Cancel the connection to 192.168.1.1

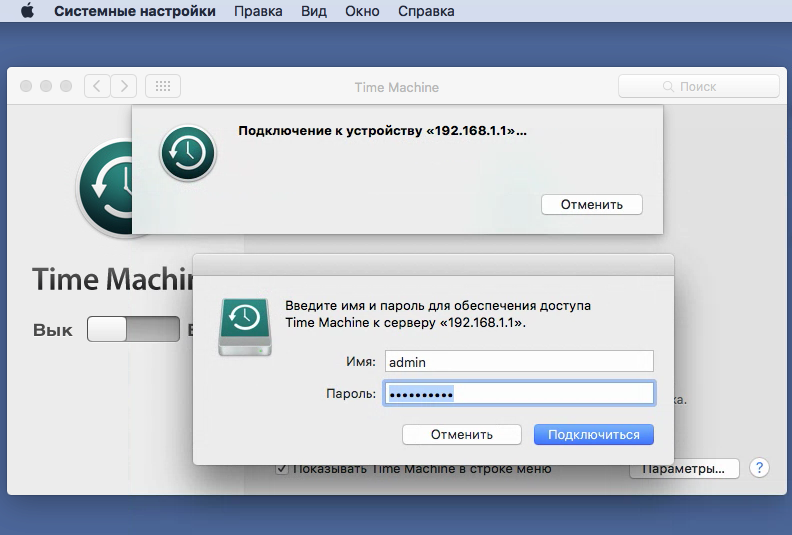(x=591, y=204)
